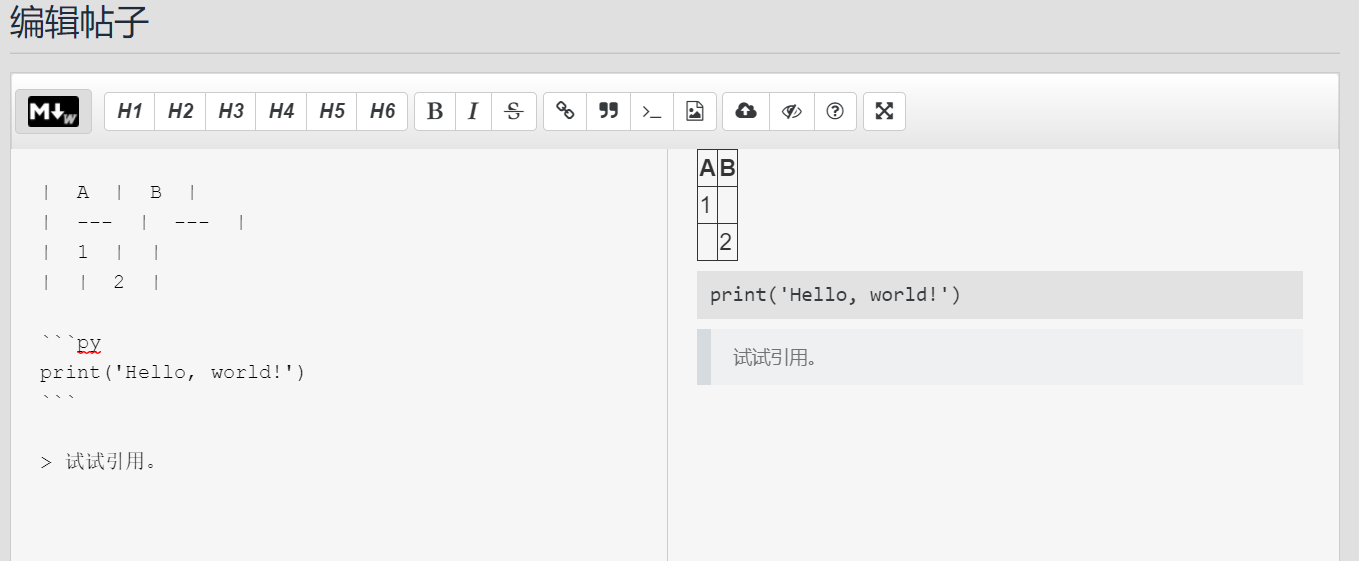Click the 编辑帖子 page heading
The width and height of the screenshot is (1359, 561).
point(80,22)
